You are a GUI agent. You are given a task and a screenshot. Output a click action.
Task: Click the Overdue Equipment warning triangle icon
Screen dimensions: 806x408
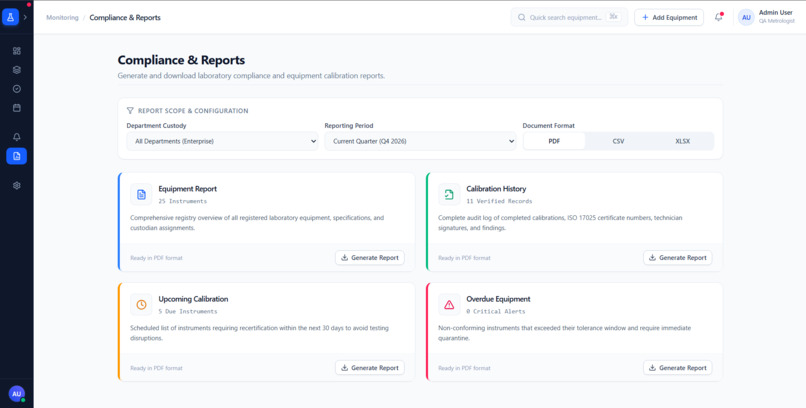449,305
